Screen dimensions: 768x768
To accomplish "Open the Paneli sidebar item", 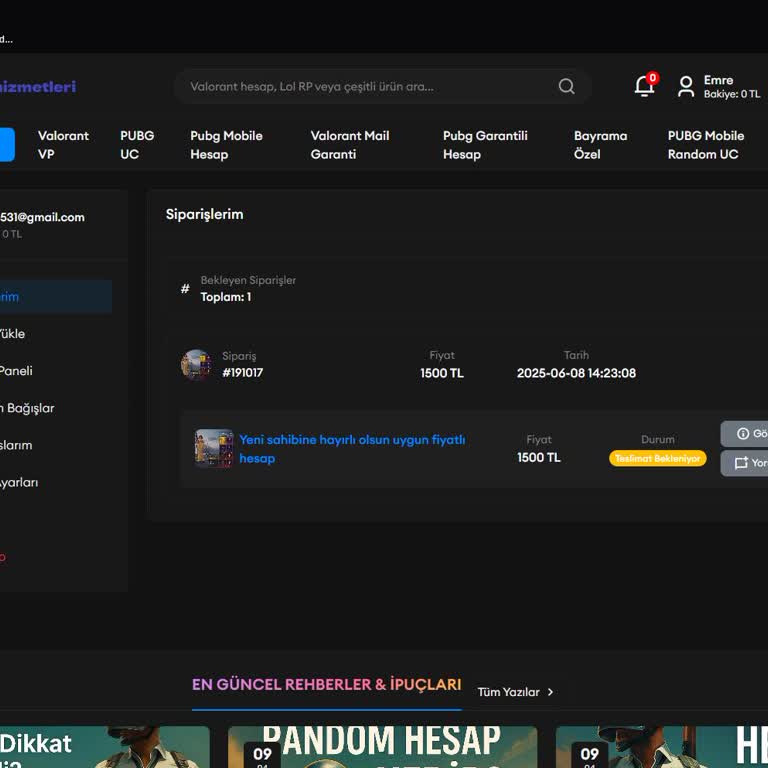I will [x=16, y=371].
